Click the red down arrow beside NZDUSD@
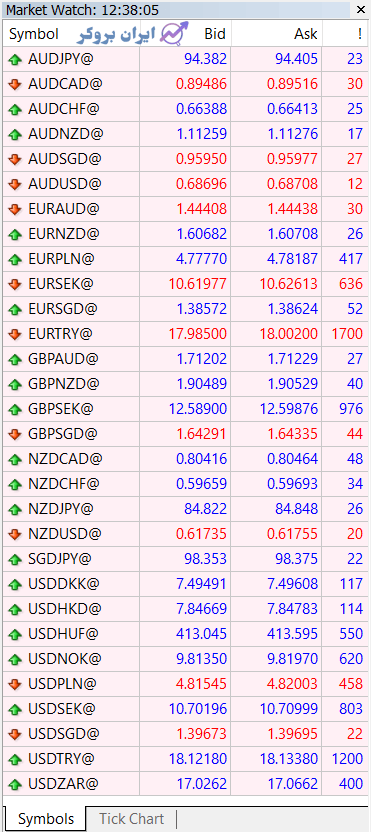 pos(14,534)
